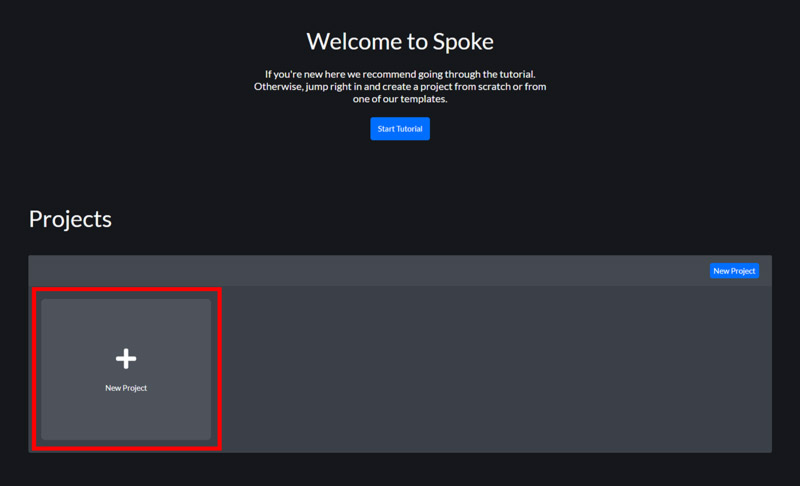Click the Start Tutorial button
Image resolution: width=800 pixels, height=486 pixels.
click(399, 129)
